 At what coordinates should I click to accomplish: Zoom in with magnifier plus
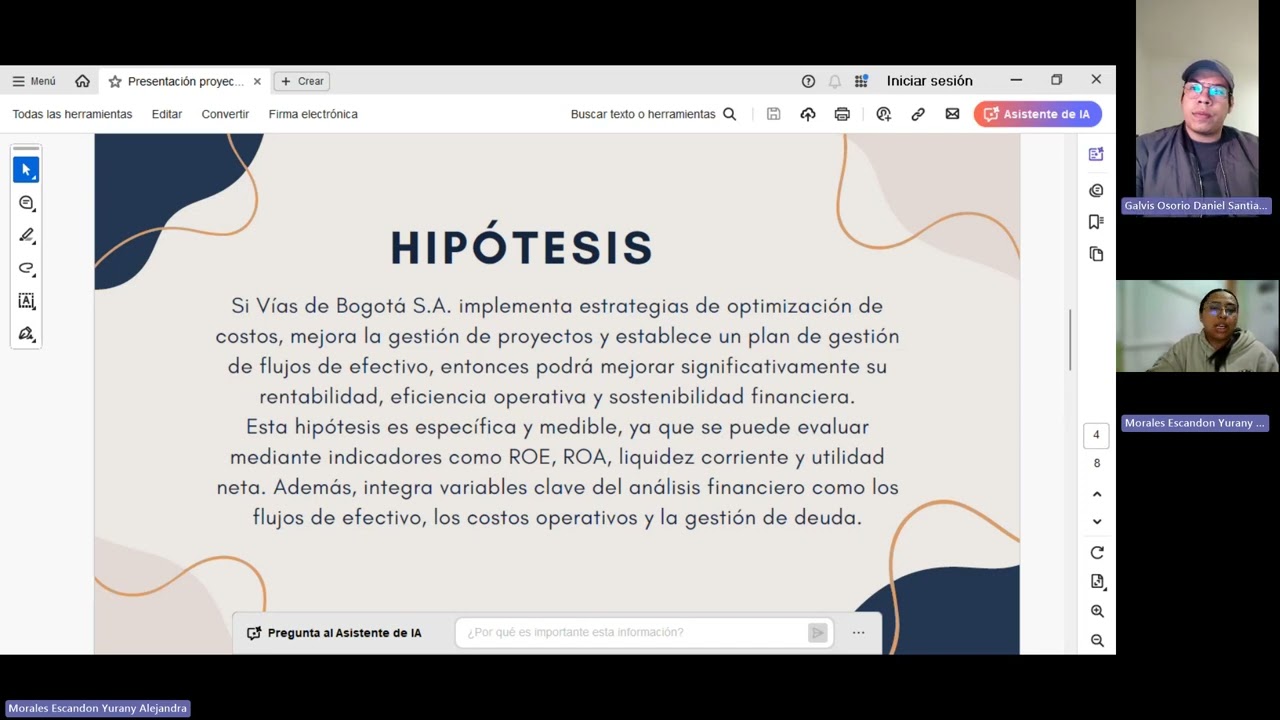[x=1097, y=611]
